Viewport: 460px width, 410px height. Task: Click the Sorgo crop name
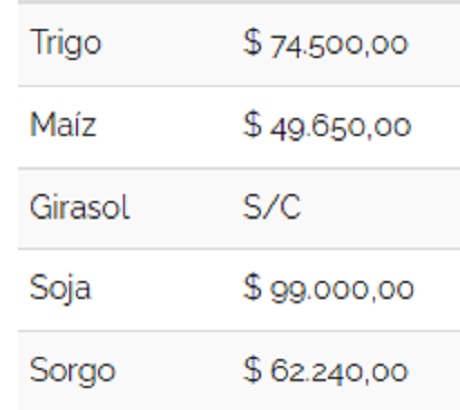[73, 372]
